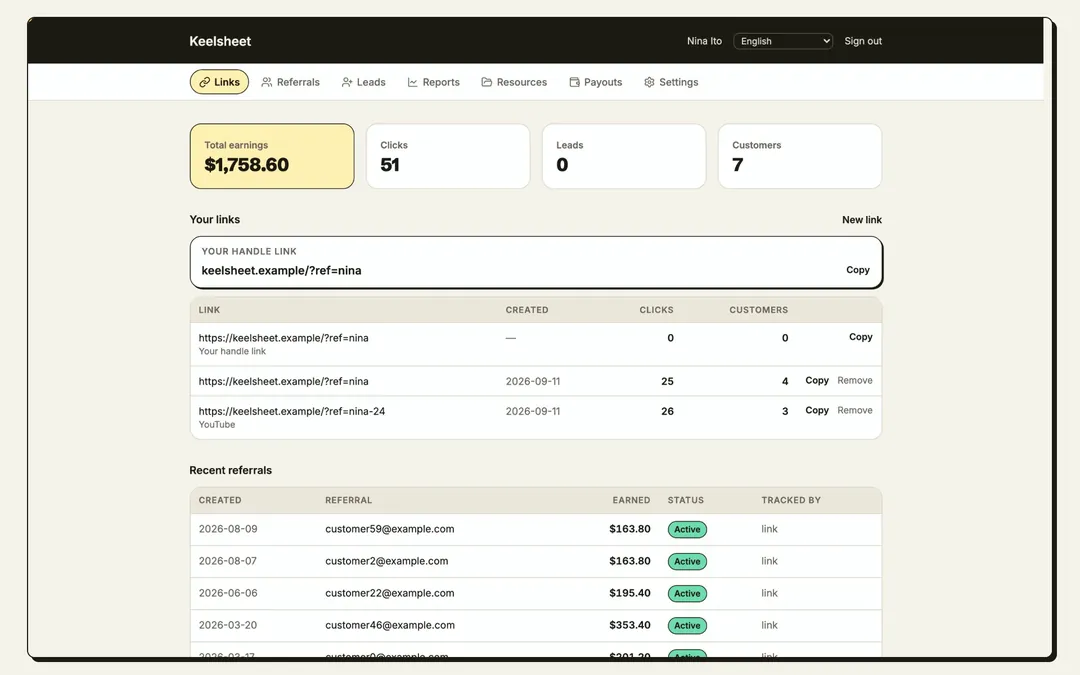
Task: Click Active status badge for customer22
Action: click(x=687, y=594)
